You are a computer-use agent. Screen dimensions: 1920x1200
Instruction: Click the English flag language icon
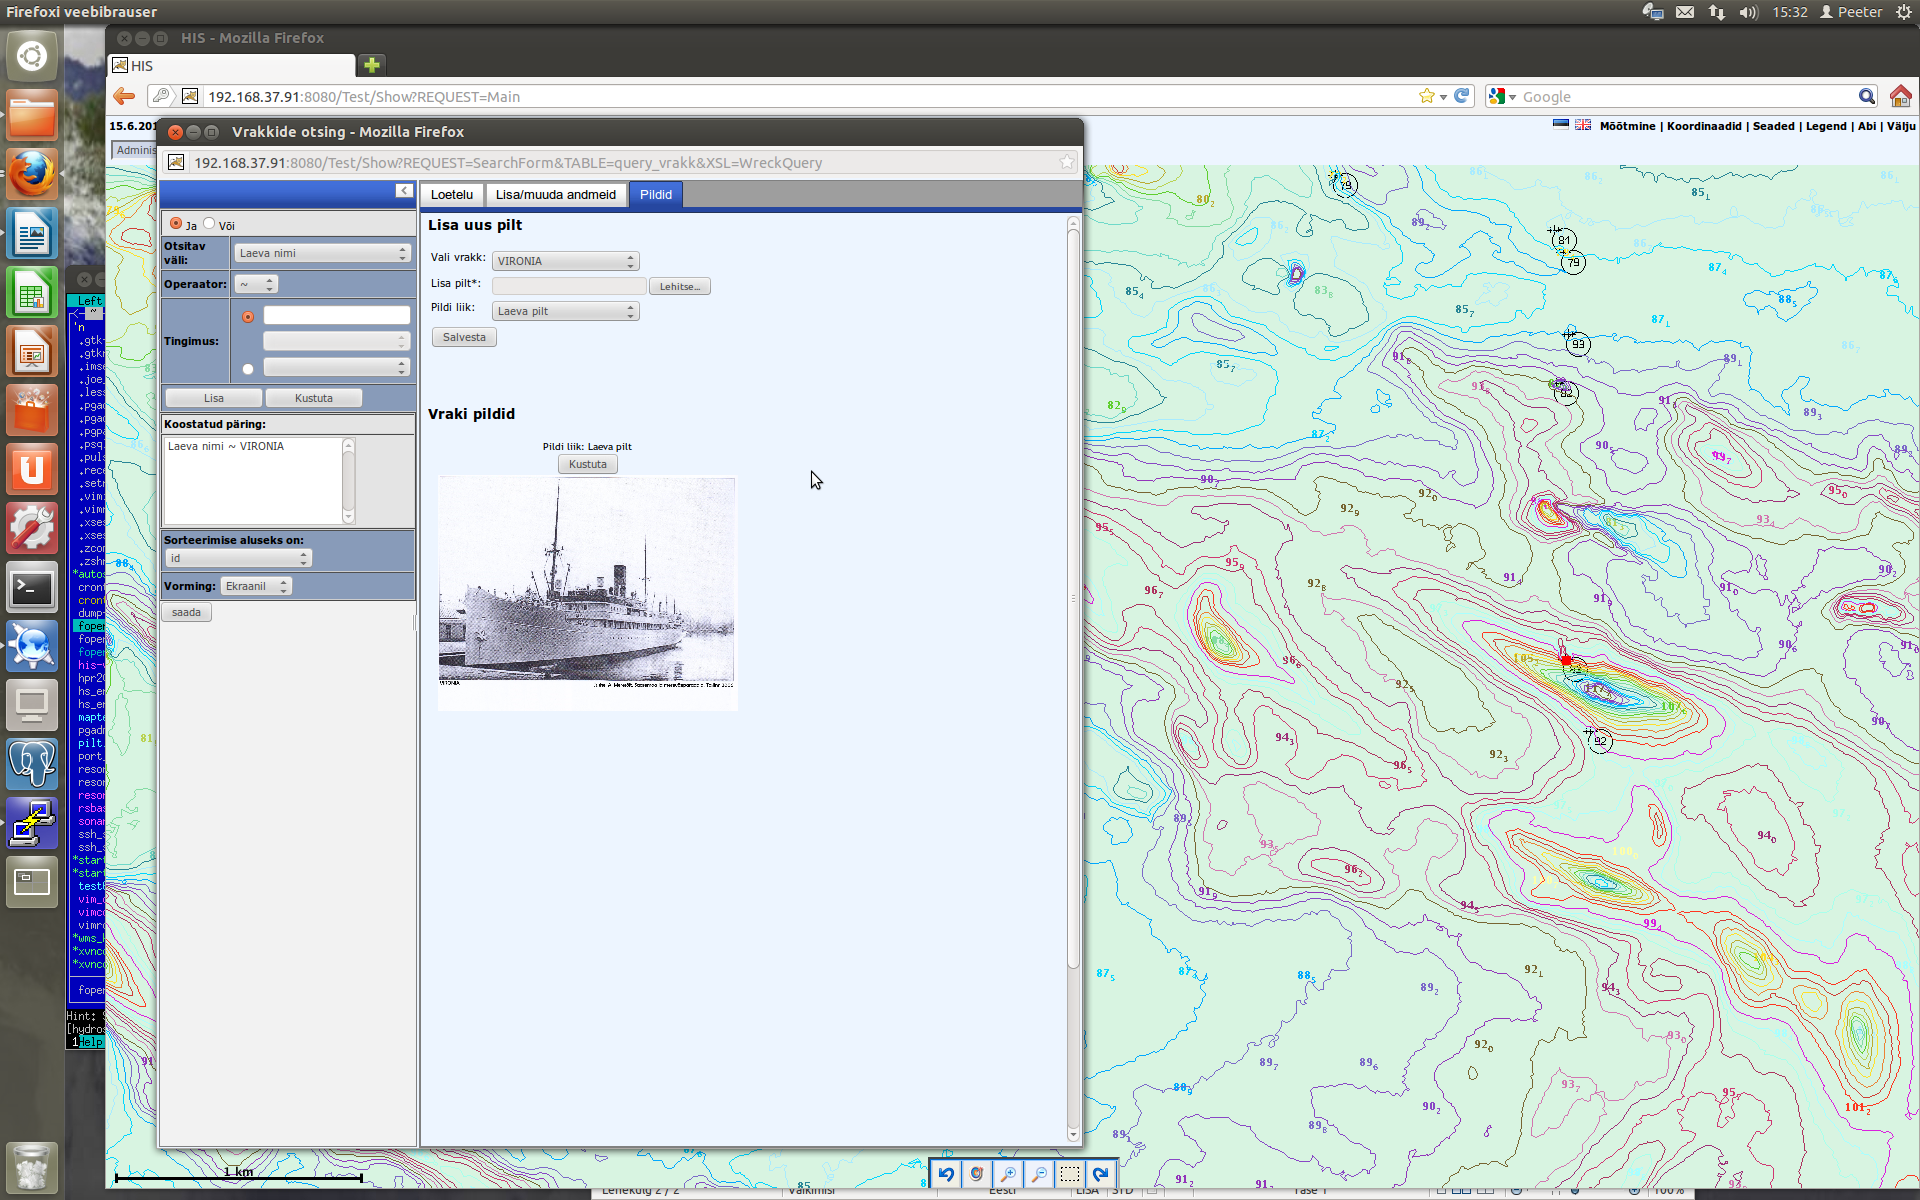point(1583,125)
